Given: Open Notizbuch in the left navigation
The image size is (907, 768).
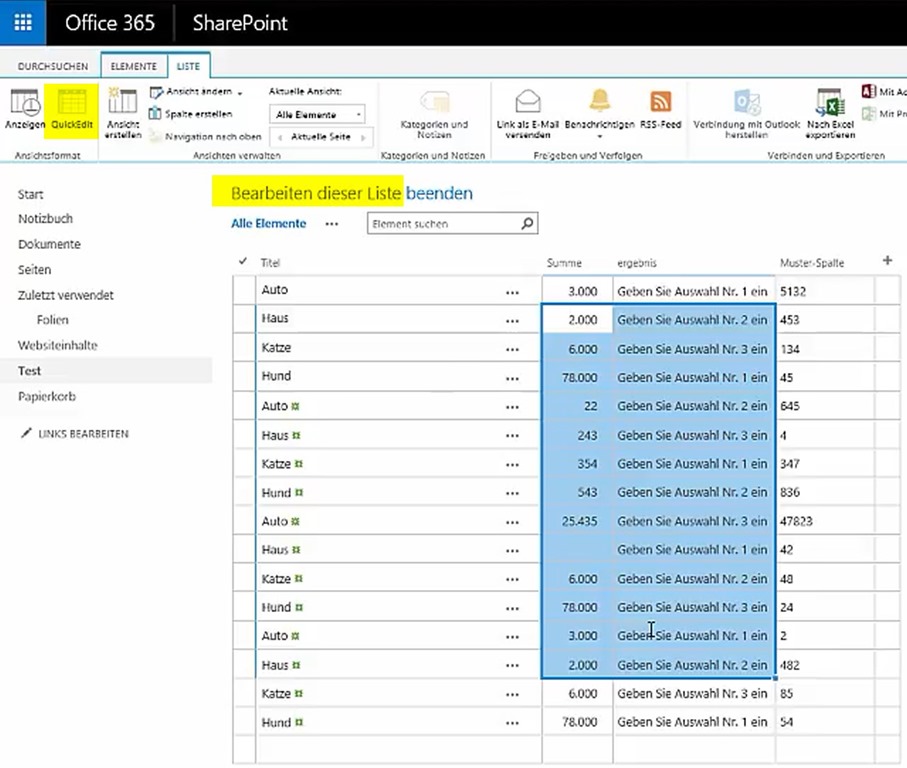Looking at the screenshot, I should [45, 219].
